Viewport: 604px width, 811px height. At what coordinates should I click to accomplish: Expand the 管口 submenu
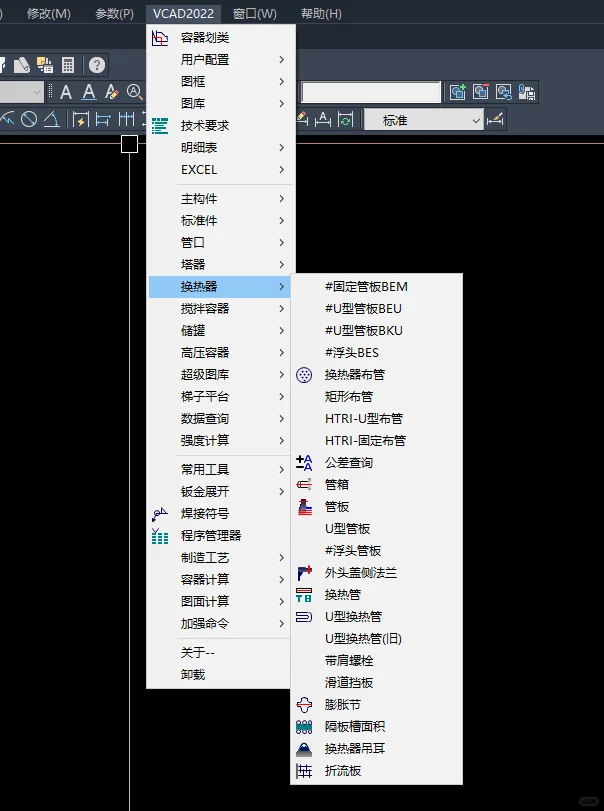pyautogui.click(x=221, y=243)
